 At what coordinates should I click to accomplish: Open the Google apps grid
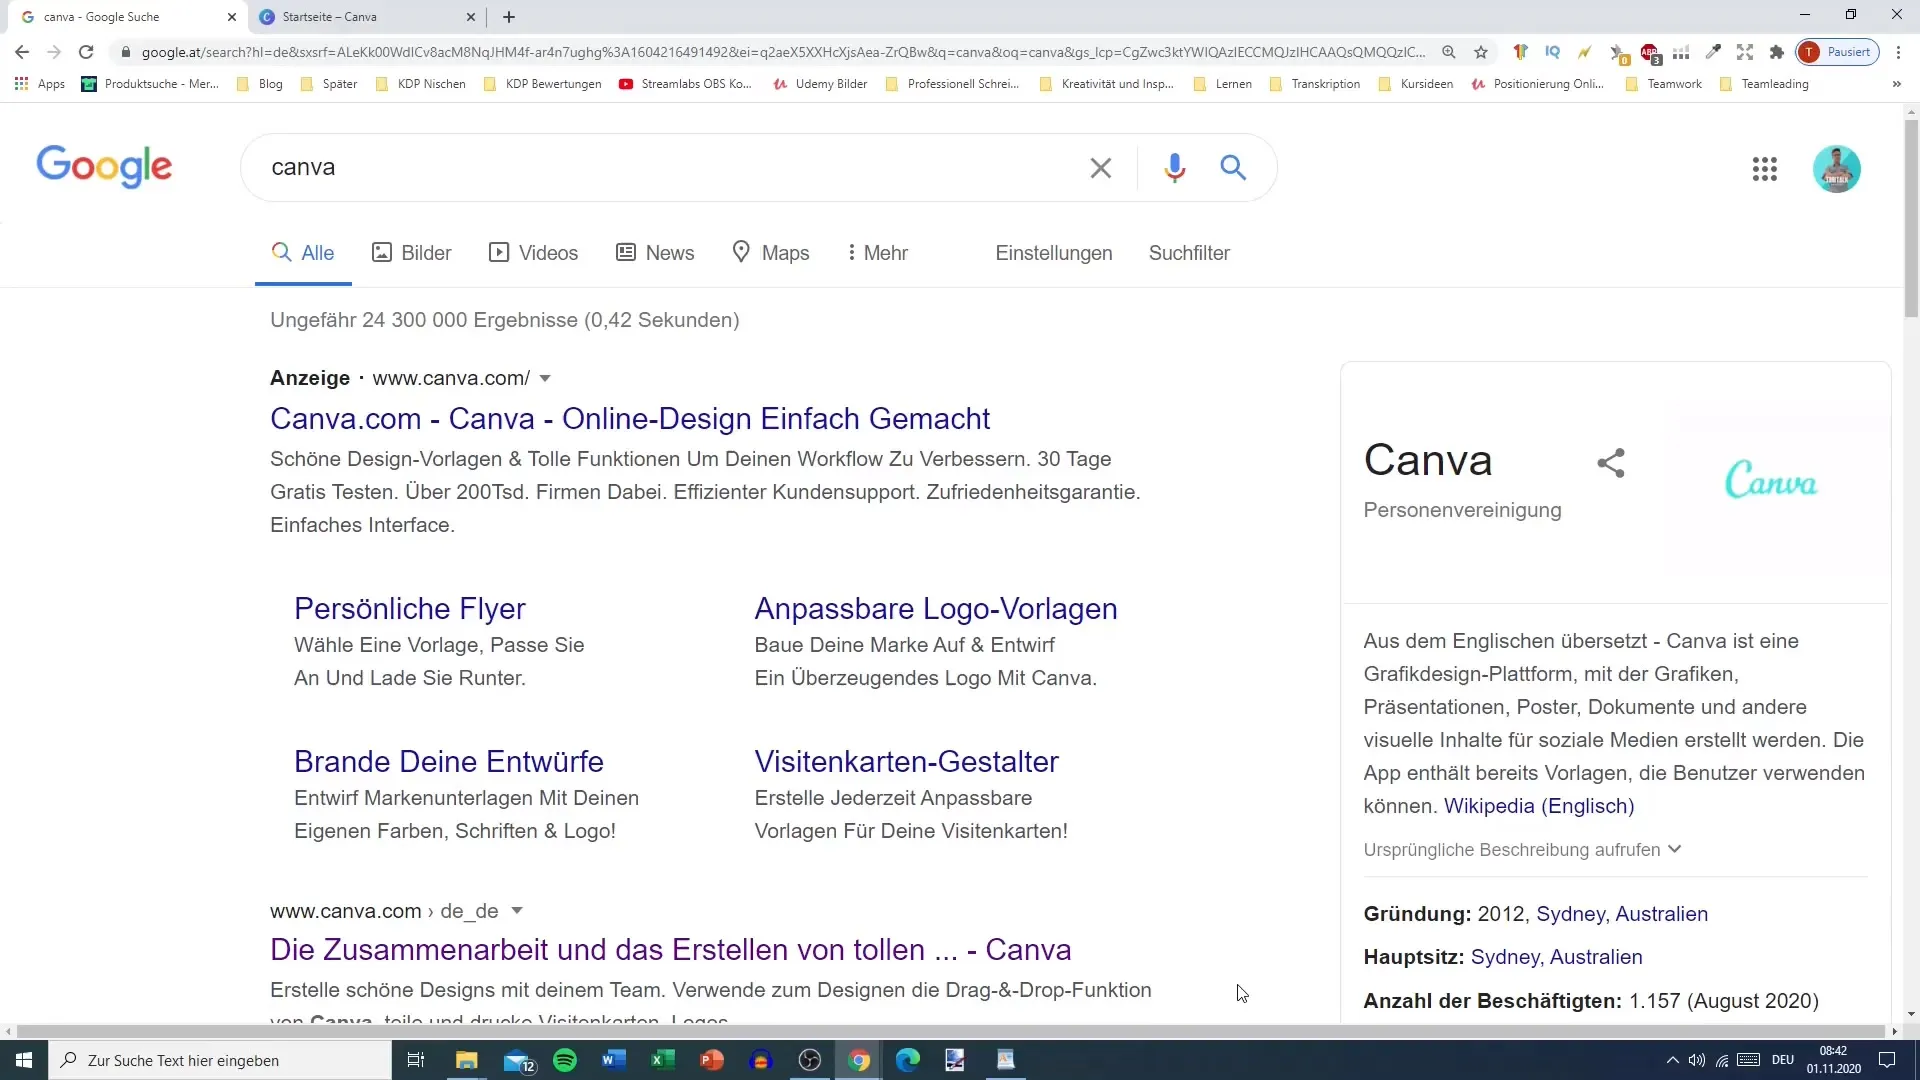click(x=1764, y=169)
